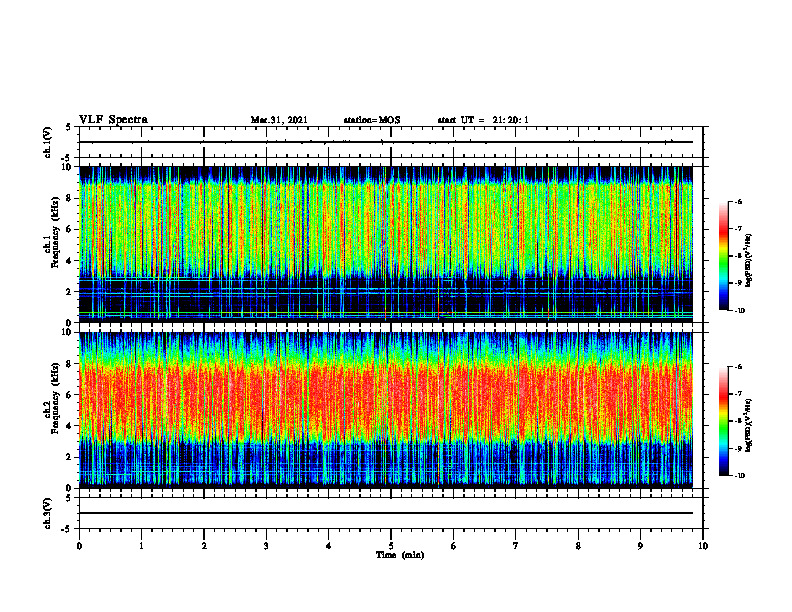The width and height of the screenshot is (792, 612).
Task: Click the '6' frequency tick of ch.1 spectrogram
Action: pos(70,229)
